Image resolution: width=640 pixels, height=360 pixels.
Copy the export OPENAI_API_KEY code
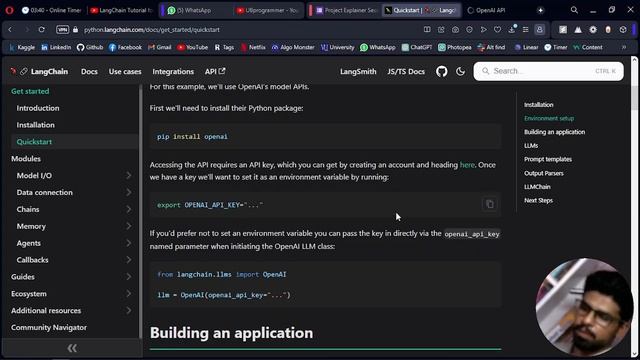(x=490, y=204)
